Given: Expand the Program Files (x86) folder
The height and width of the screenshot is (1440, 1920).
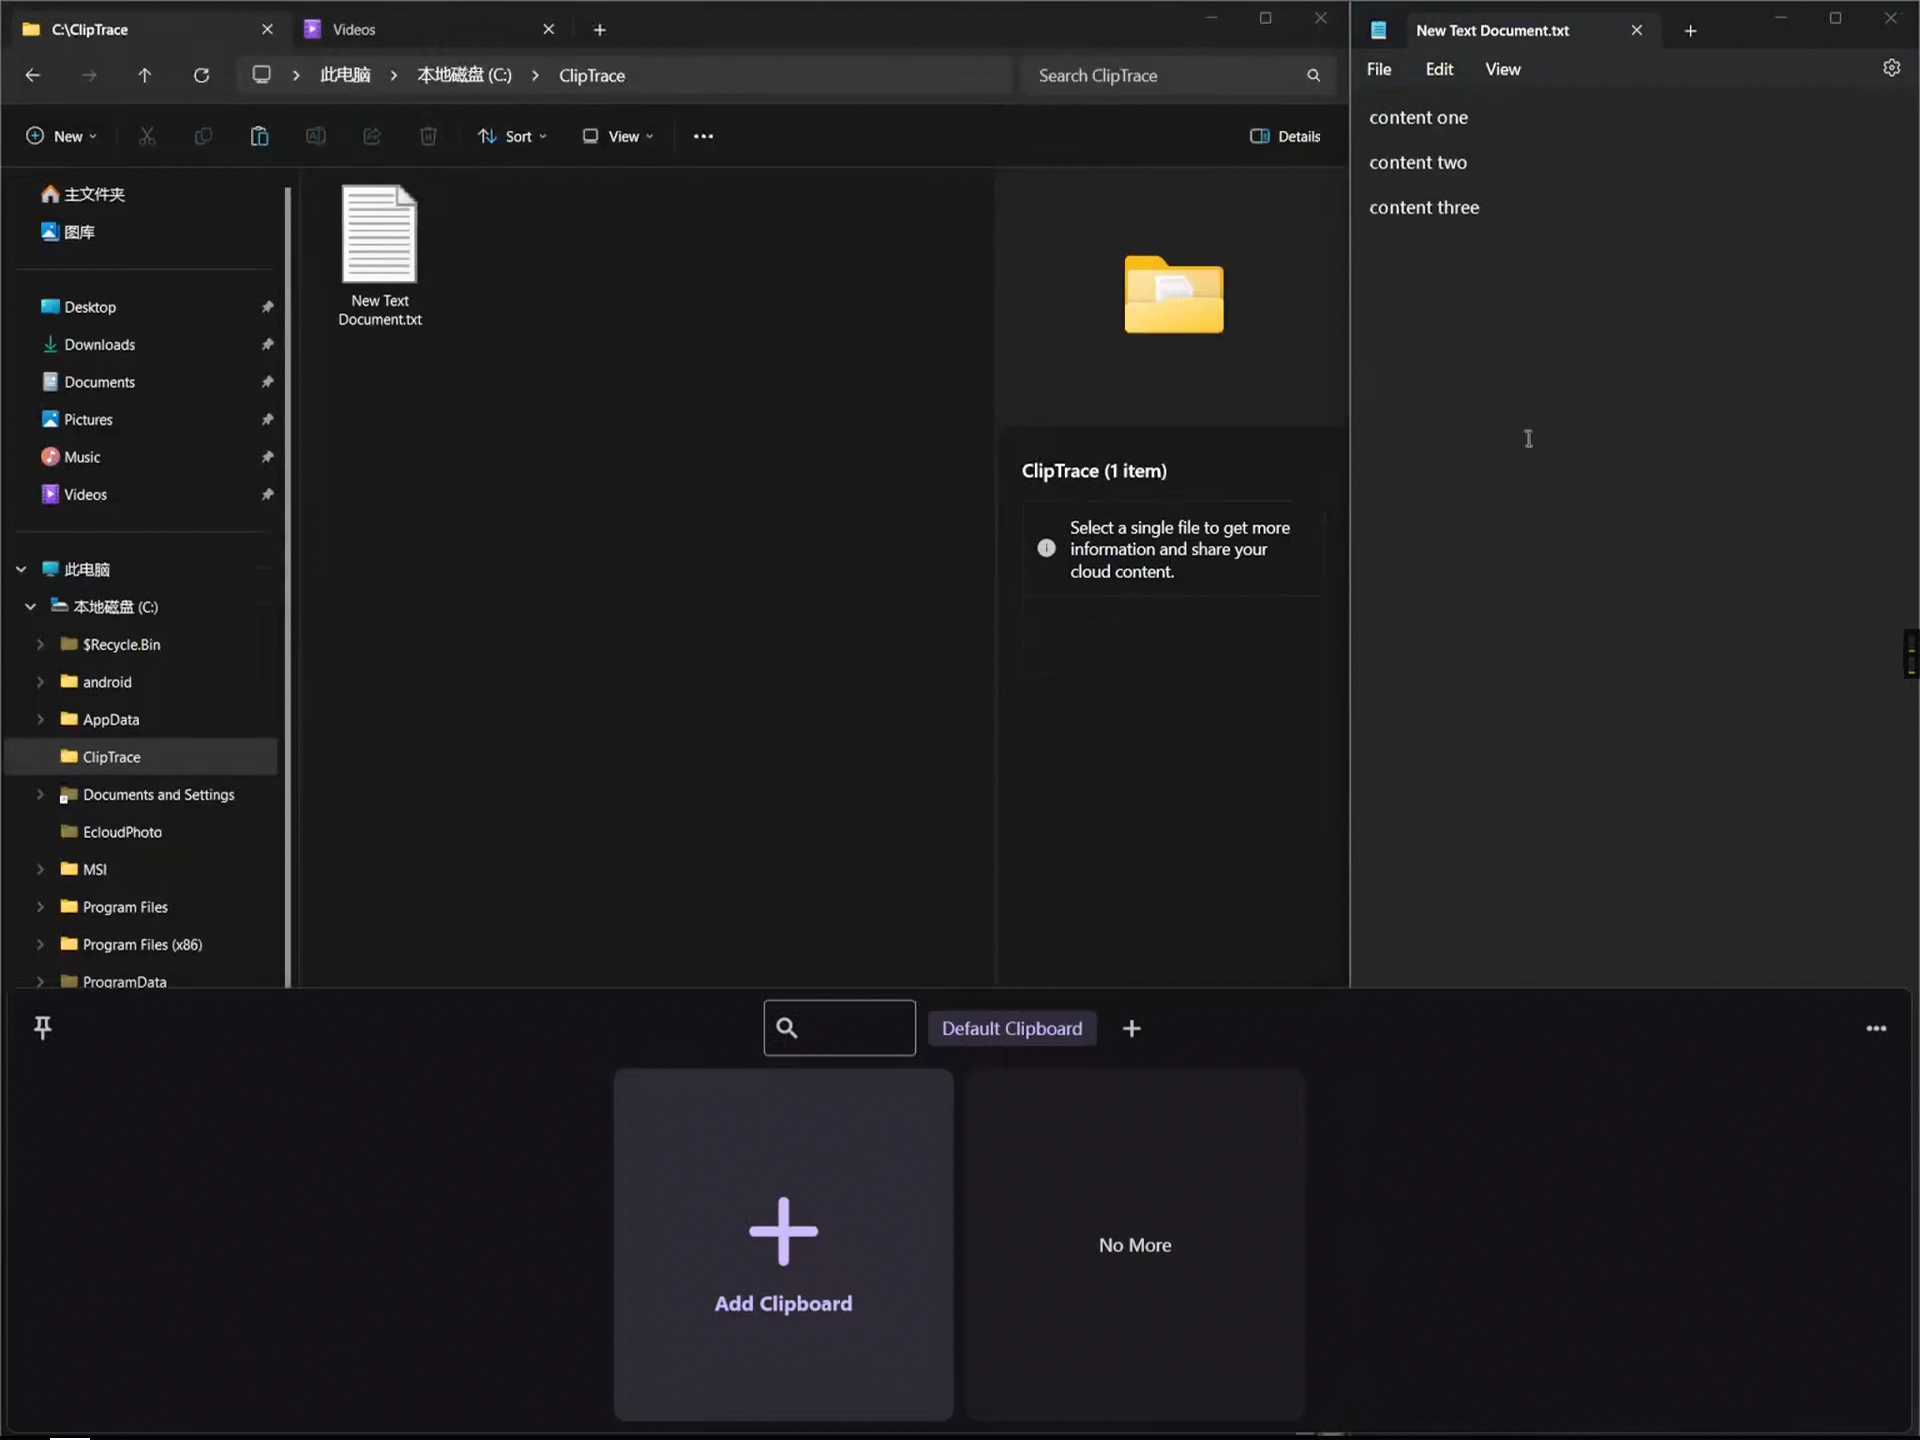Looking at the screenshot, I should [x=40, y=944].
